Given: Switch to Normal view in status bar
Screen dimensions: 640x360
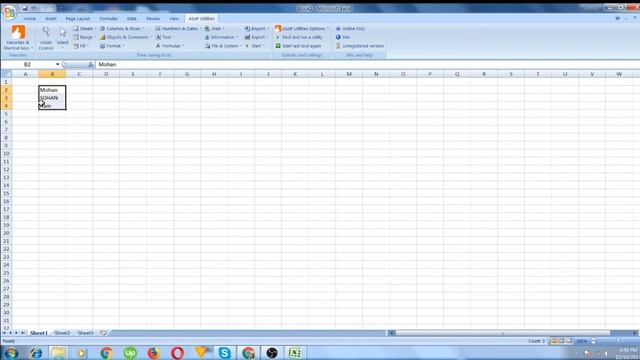Looking at the screenshot, I should (553, 341).
